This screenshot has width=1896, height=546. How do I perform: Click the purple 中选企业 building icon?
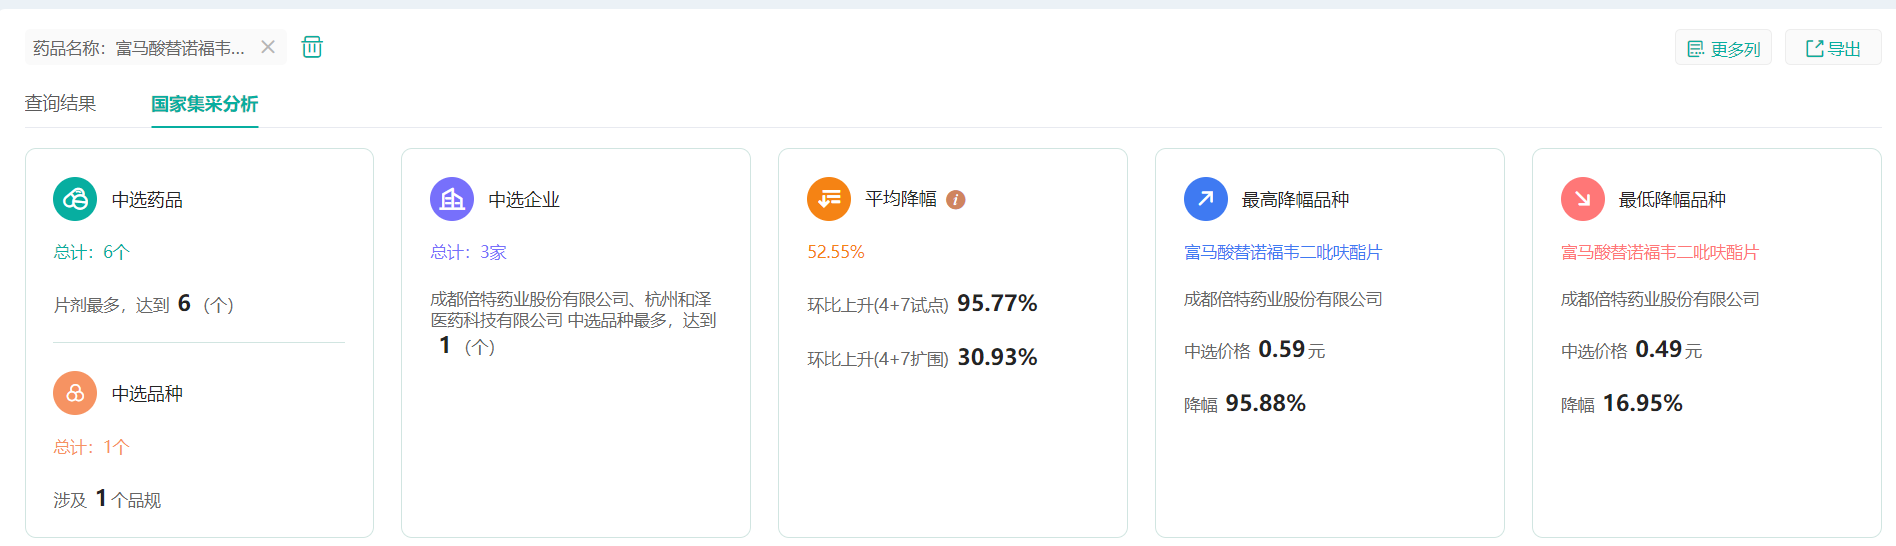coord(452,199)
